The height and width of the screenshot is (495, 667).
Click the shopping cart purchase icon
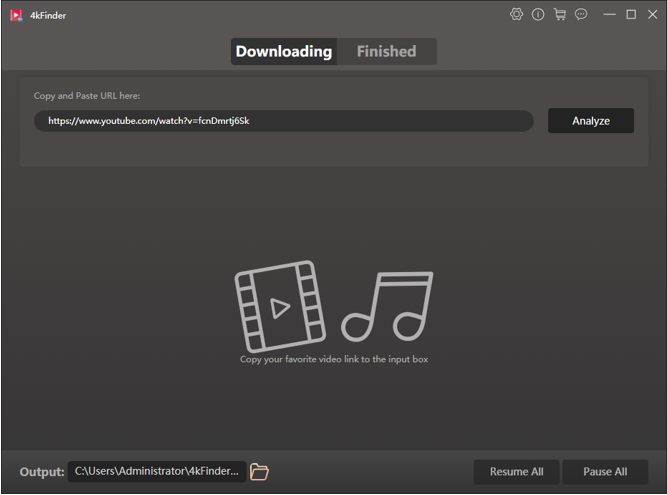point(560,15)
